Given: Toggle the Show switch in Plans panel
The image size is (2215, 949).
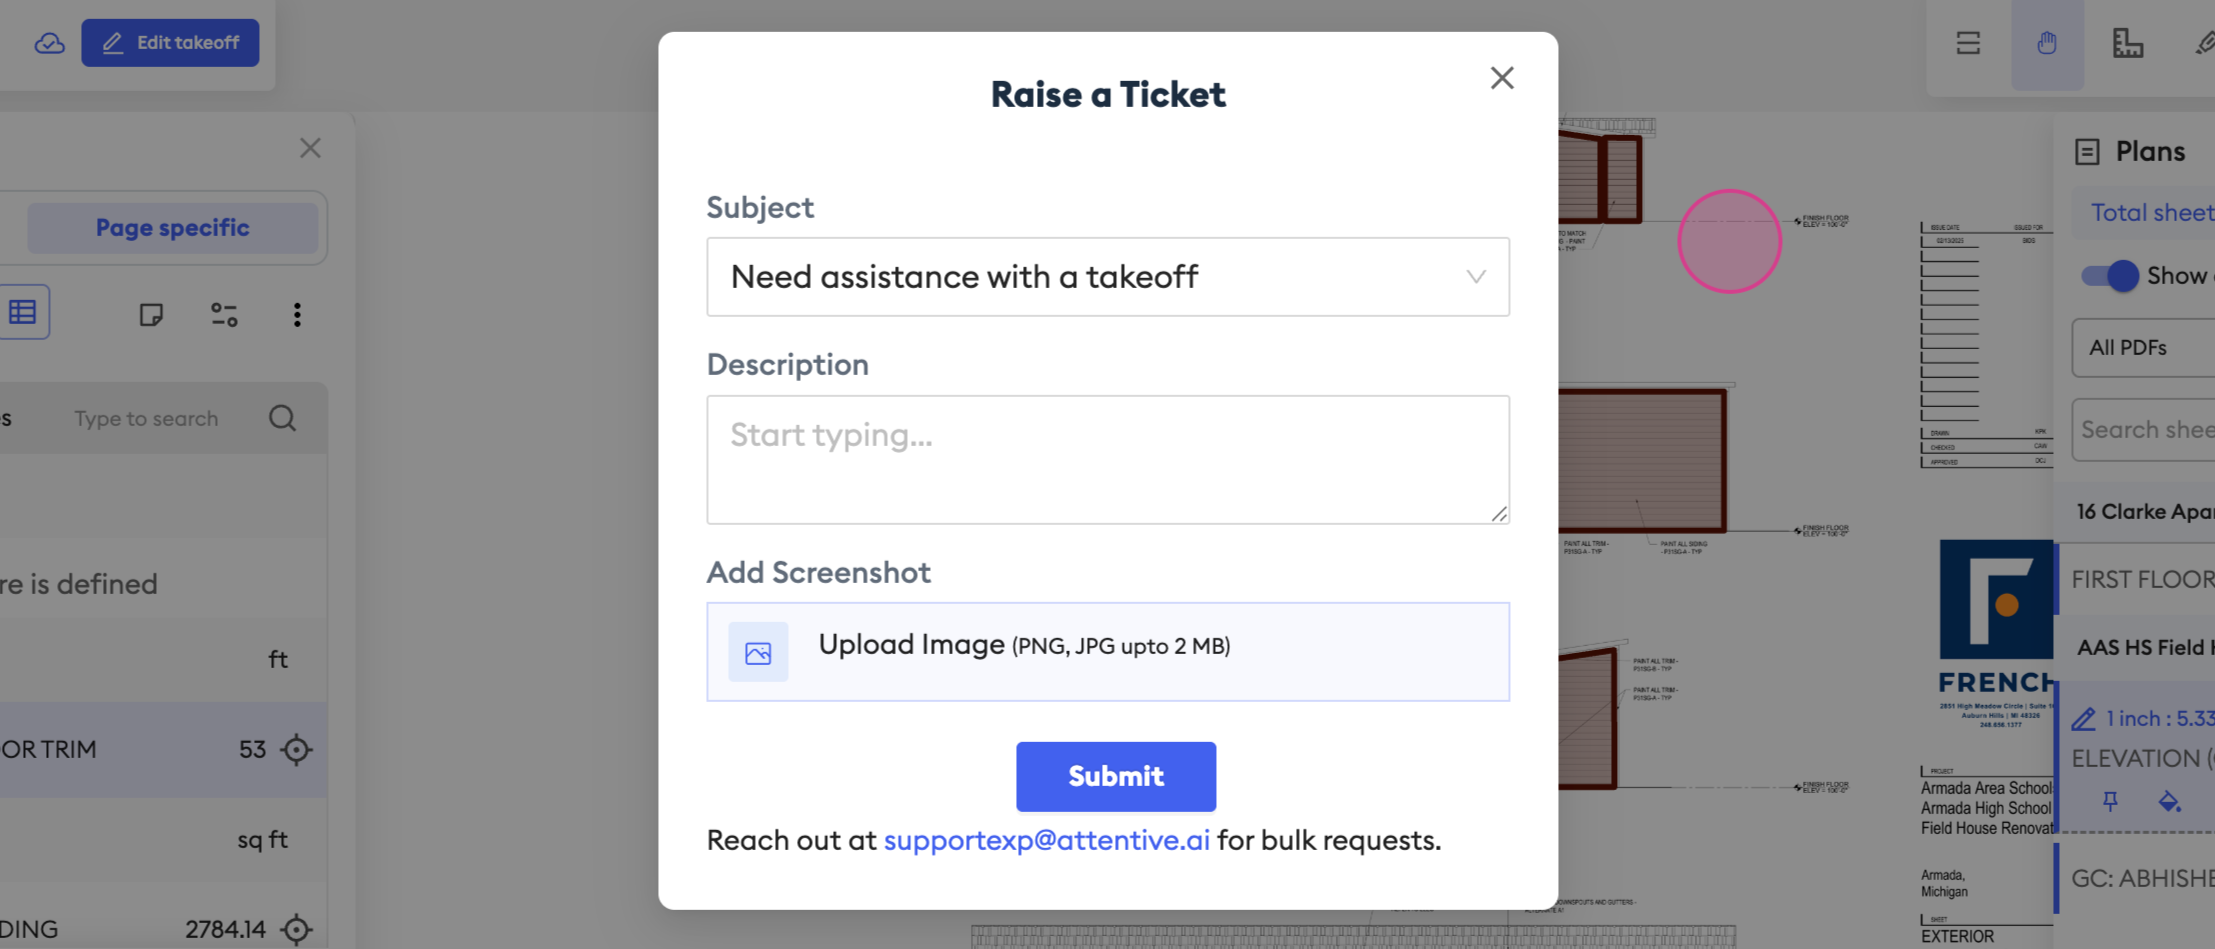Looking at the screenshot, I should coord(2110,275).
